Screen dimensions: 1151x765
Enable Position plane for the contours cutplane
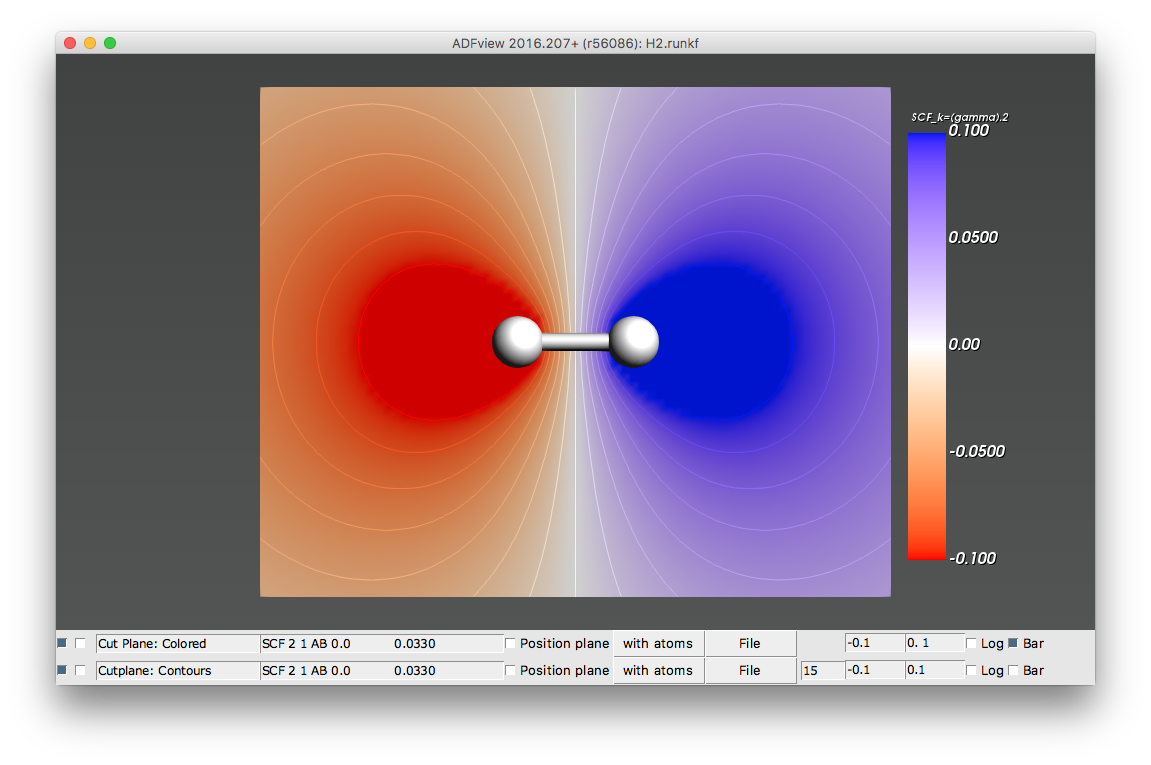click(509, 670)
